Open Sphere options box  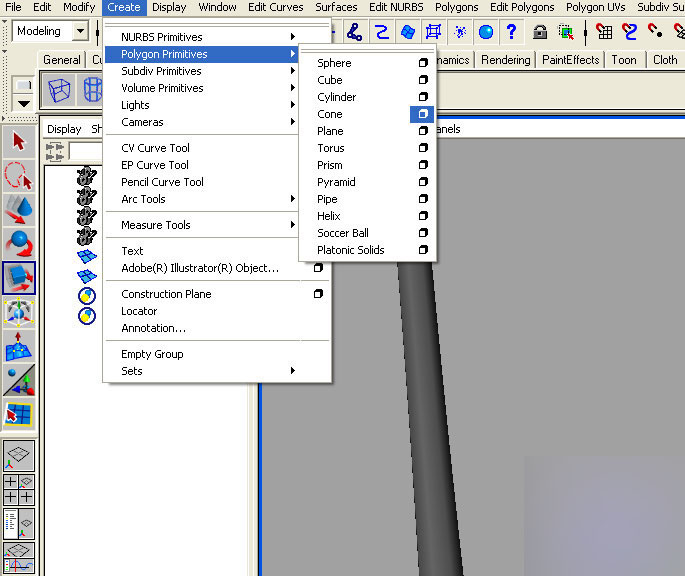pos(423,63)
